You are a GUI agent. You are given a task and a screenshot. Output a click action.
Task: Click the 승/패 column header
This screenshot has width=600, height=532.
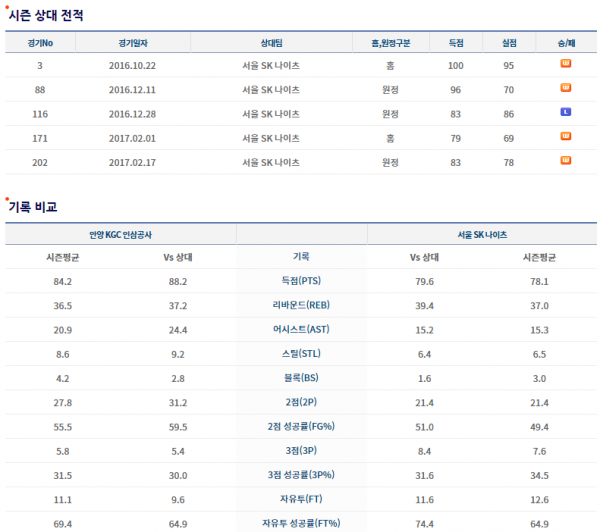coord(566,43)
